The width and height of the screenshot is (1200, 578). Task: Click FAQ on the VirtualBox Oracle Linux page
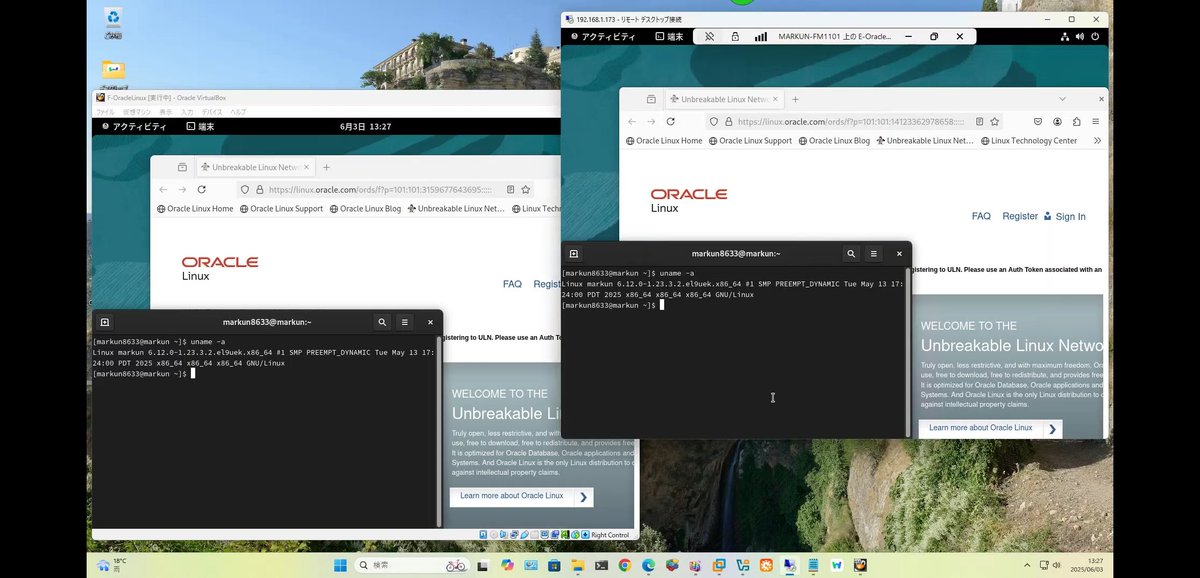[512, 284]
